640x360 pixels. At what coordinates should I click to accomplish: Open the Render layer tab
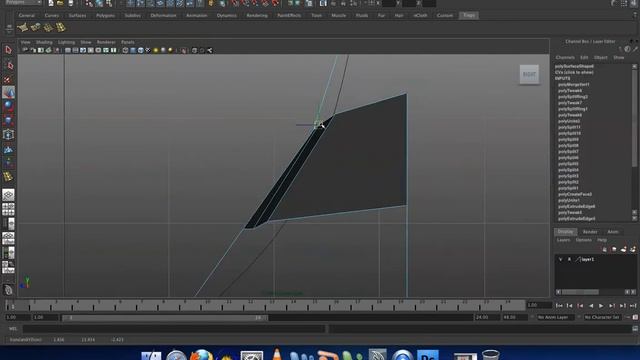pos(590,232)
